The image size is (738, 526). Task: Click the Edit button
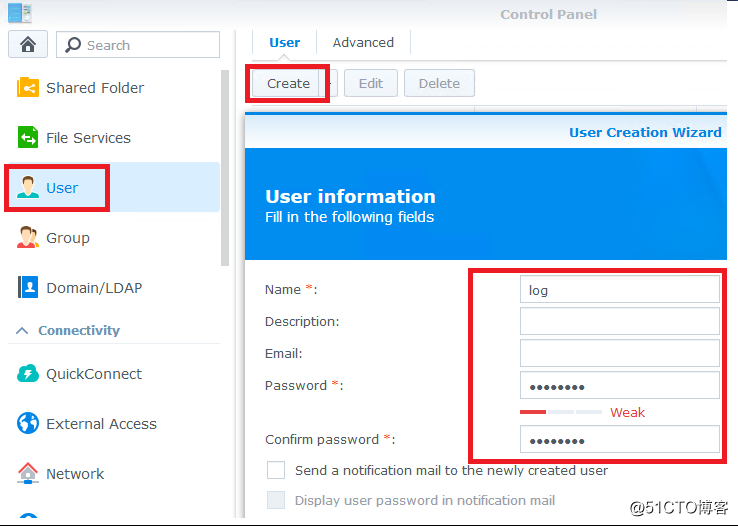(371, 83)
